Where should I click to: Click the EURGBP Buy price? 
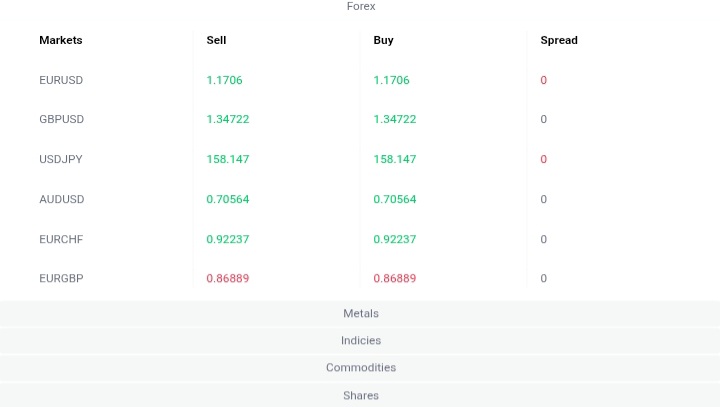point(394,279)
